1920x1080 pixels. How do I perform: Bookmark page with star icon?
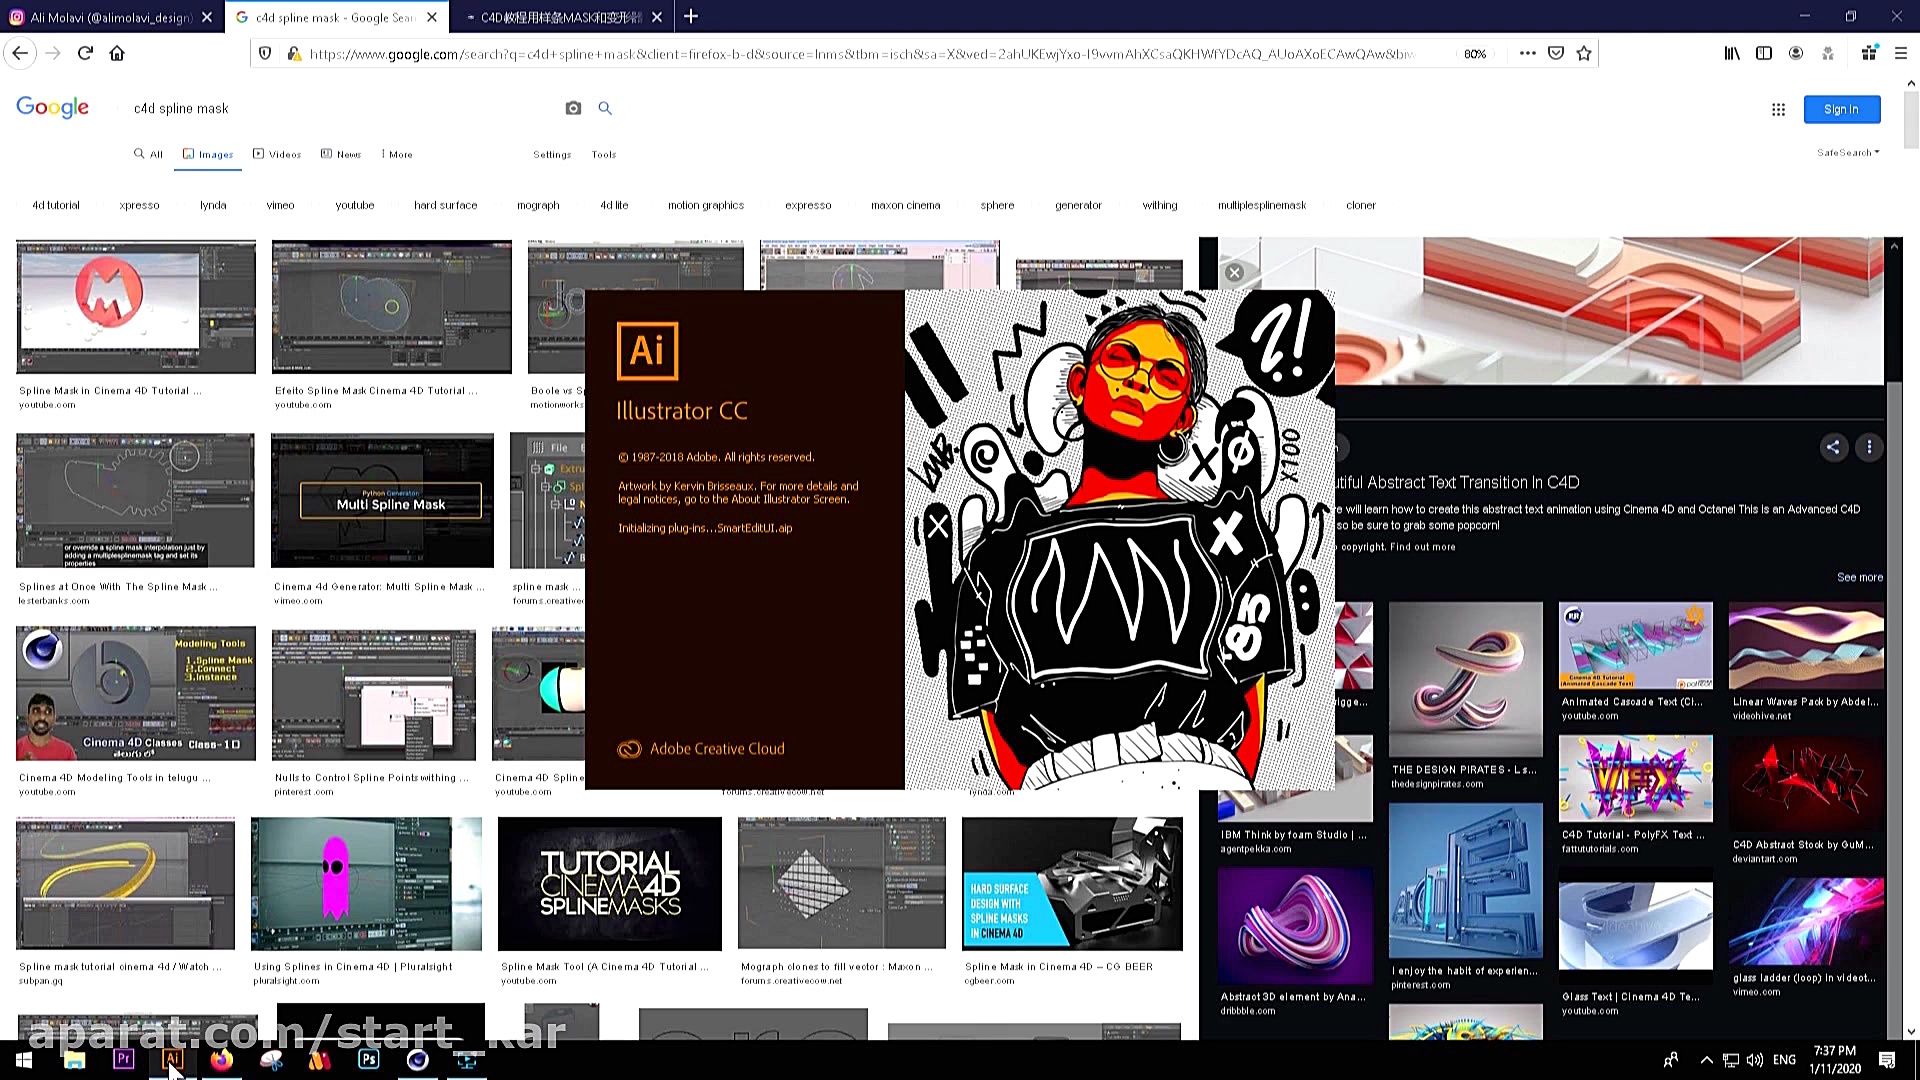click(1584, 54)
